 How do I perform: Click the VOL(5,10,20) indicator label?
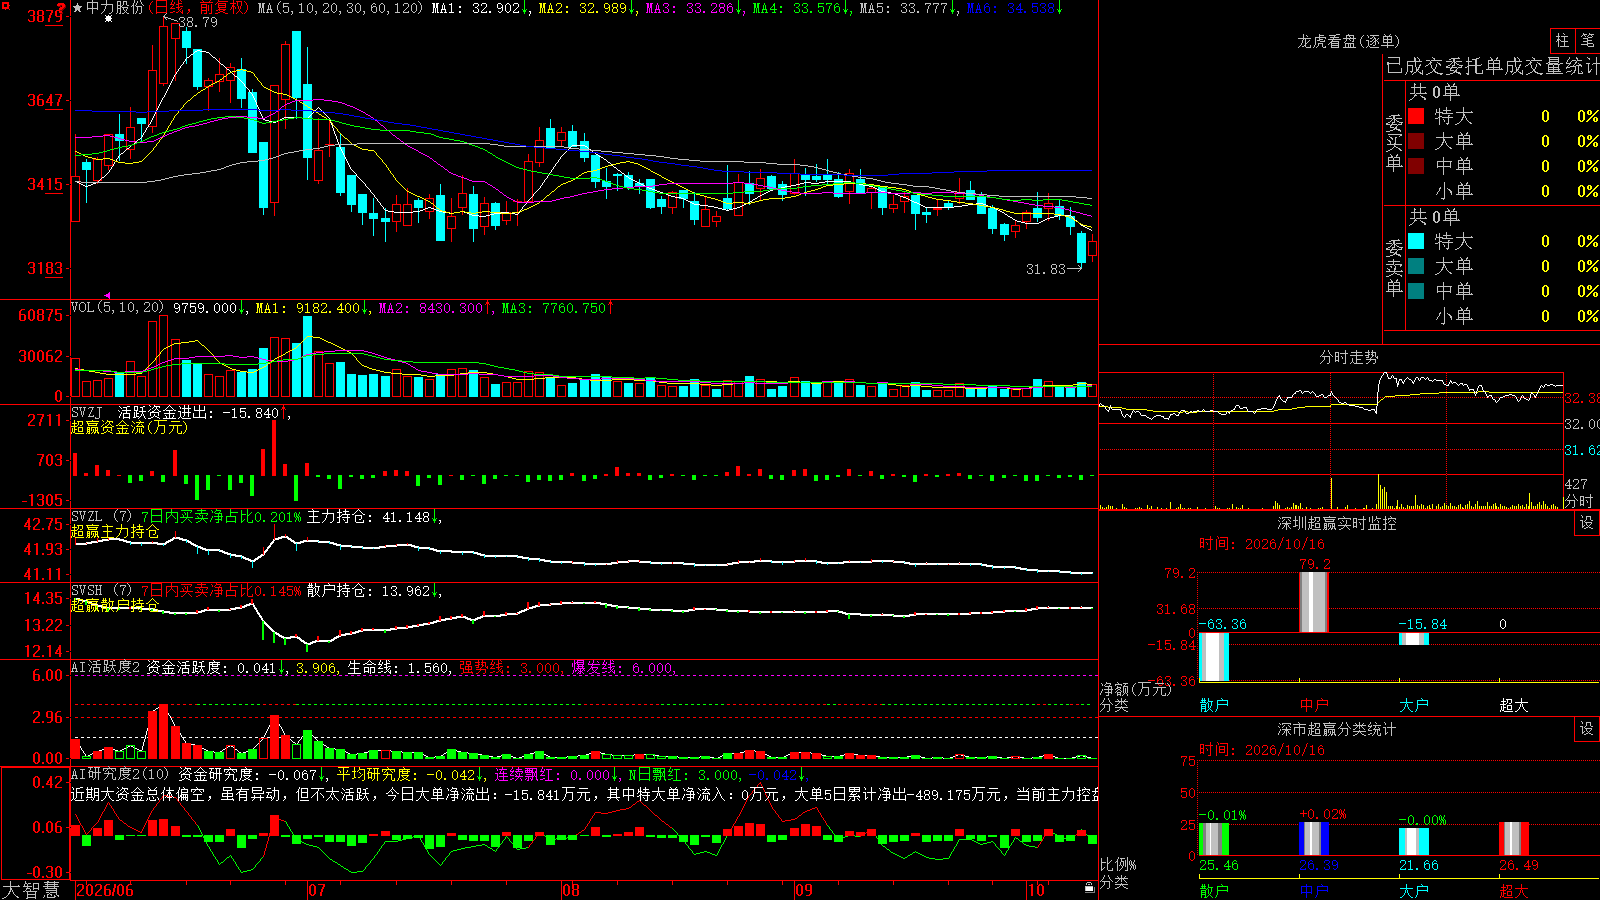(x=118, y=307)
